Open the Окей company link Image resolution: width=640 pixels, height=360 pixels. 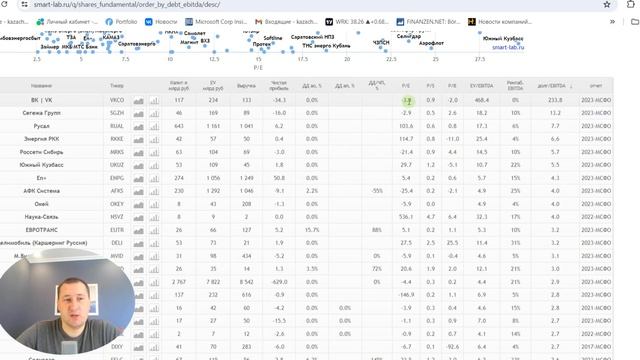click(x=41, y=204)
